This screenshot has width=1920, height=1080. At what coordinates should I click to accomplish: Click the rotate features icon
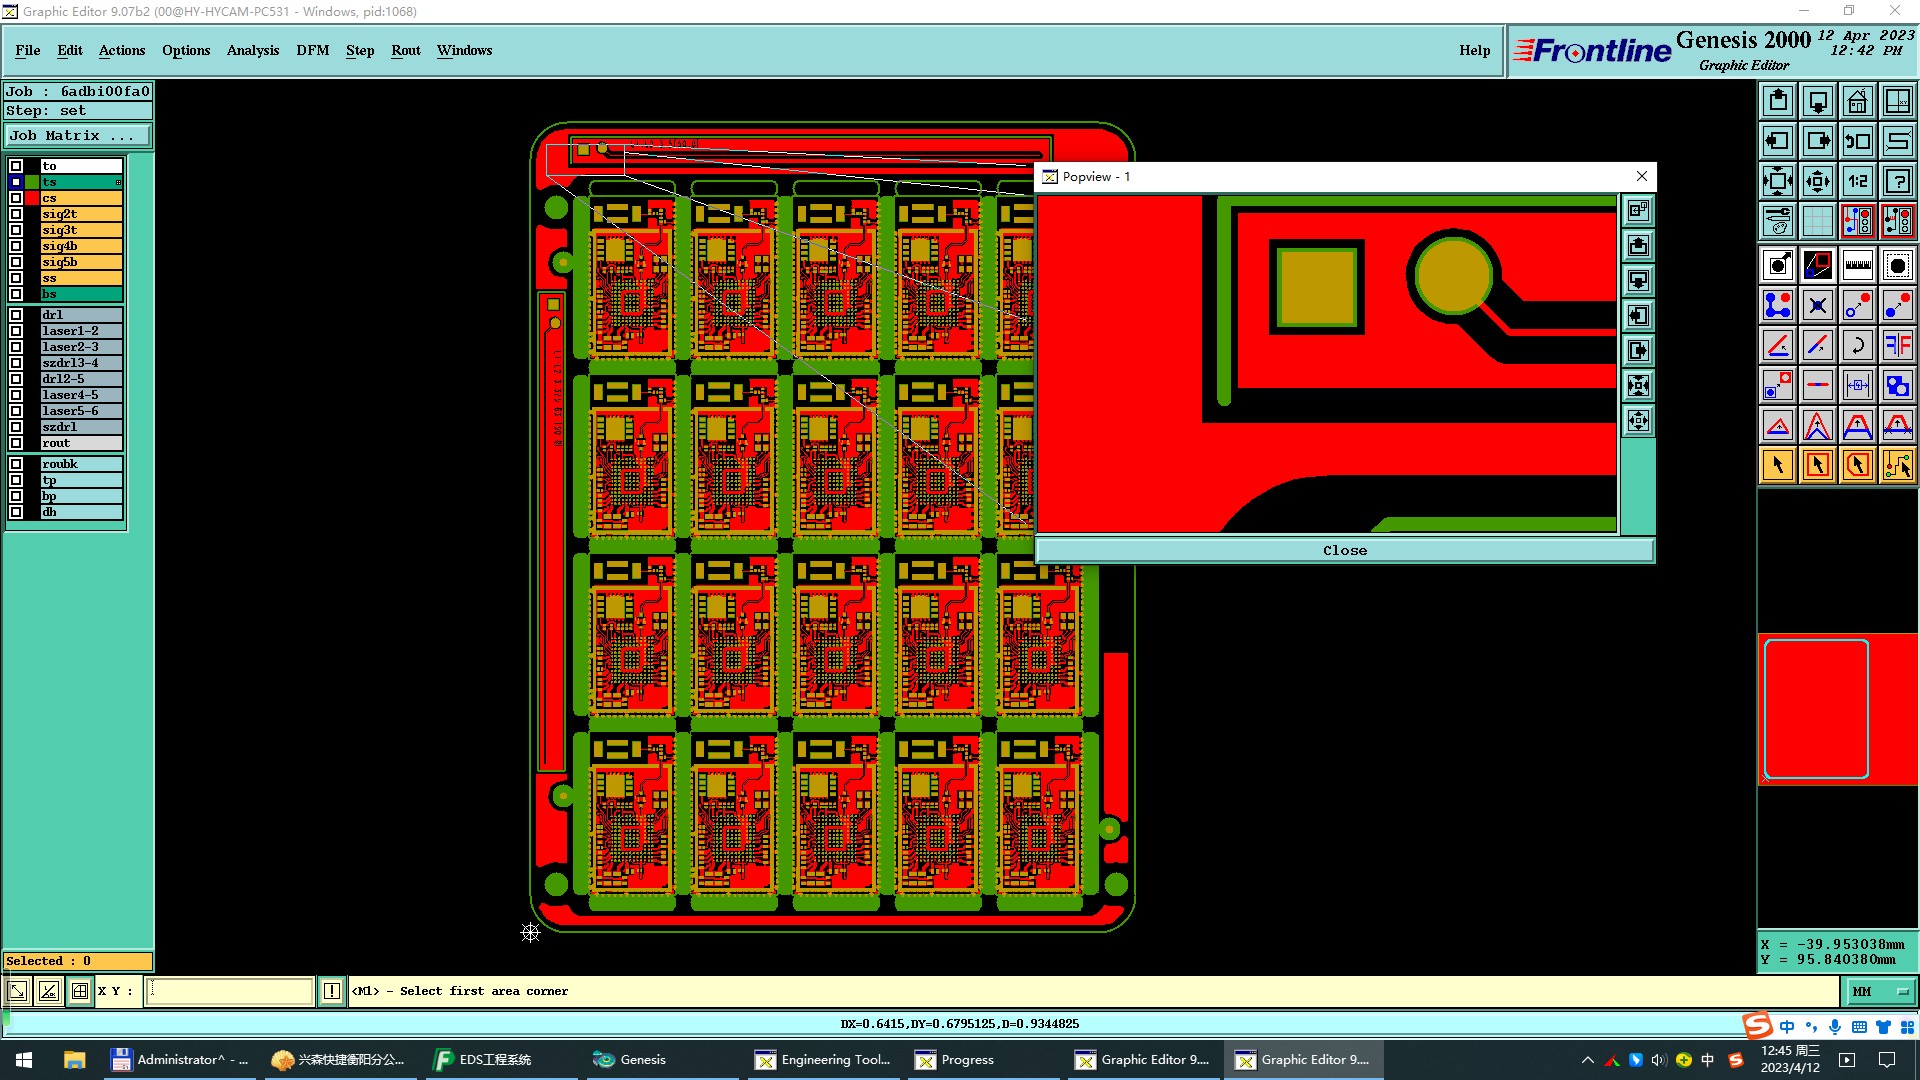point(1857,345)
